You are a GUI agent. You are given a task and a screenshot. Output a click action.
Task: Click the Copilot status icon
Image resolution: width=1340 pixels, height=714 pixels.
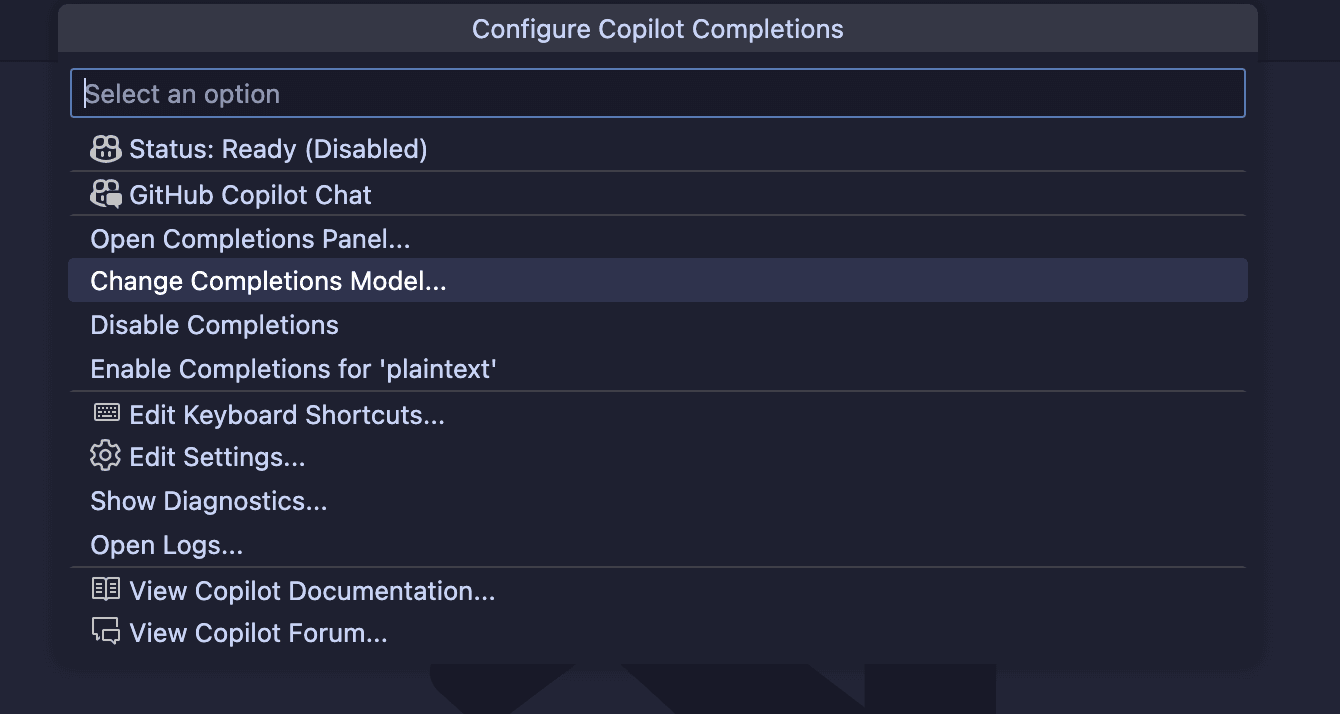click(105, 149)
